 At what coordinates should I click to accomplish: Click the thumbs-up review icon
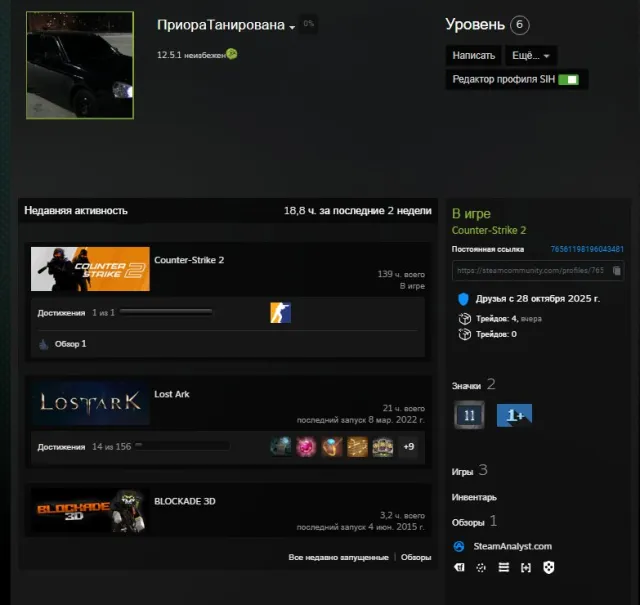44,344
